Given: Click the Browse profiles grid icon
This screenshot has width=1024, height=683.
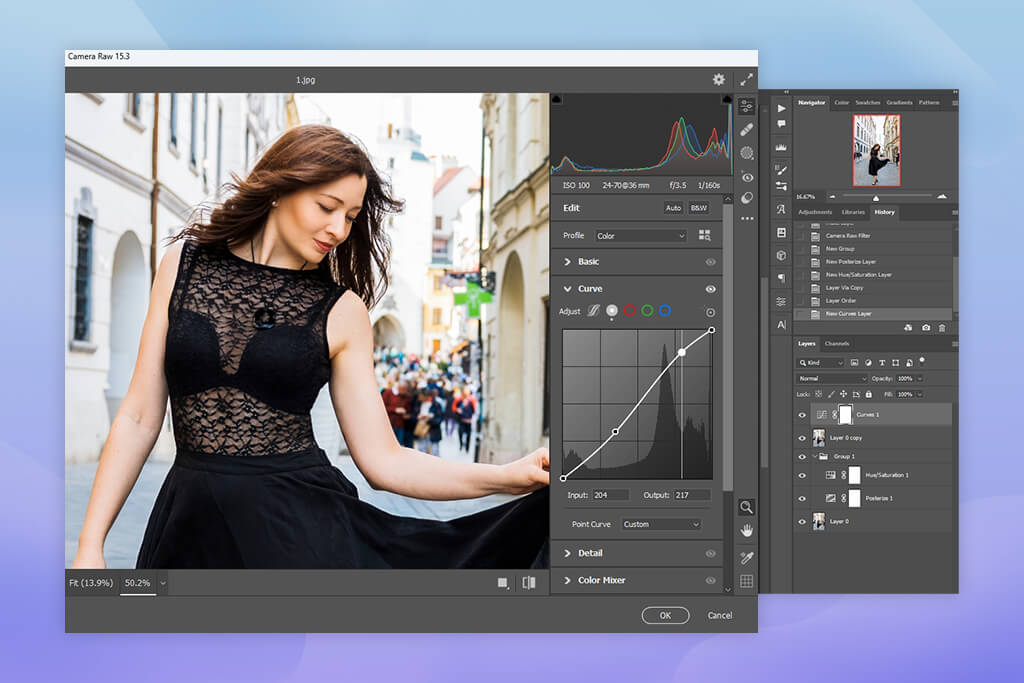Looking at the screenshot, I should pyautogui.click(x=705, y=235).
